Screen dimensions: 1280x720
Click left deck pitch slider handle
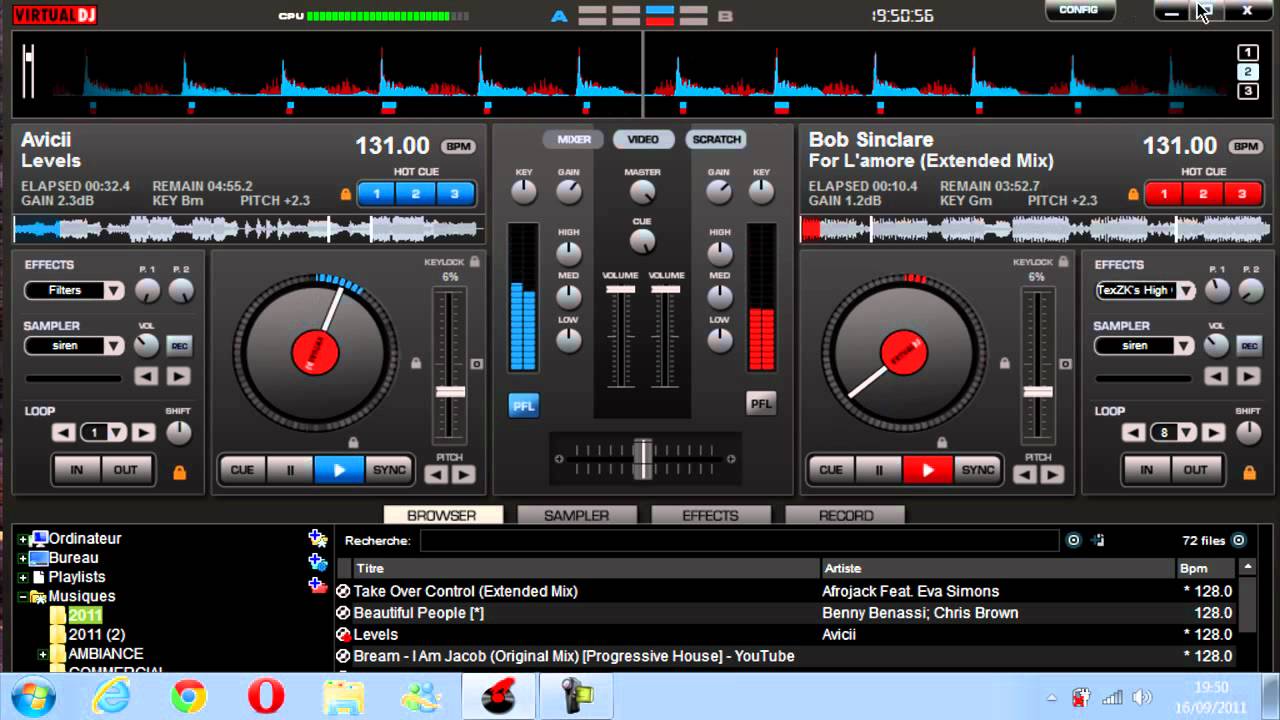click(x=450, y=391)
